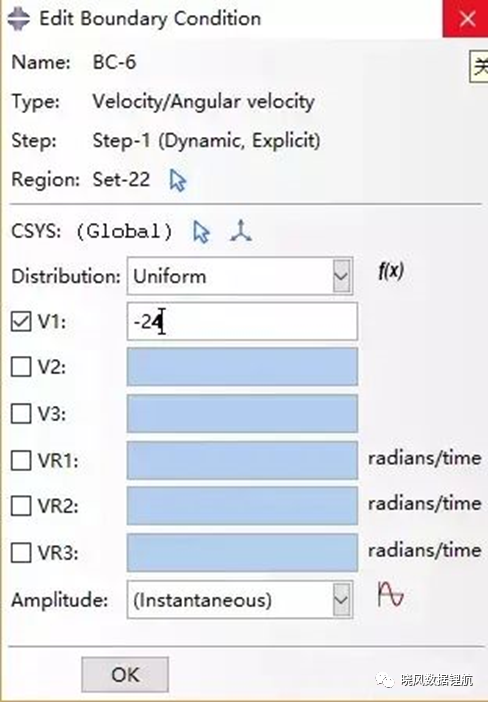Click the CSYS selection arrow icon
Viewport: 488px width, 702px height.
tap(201, 232)
